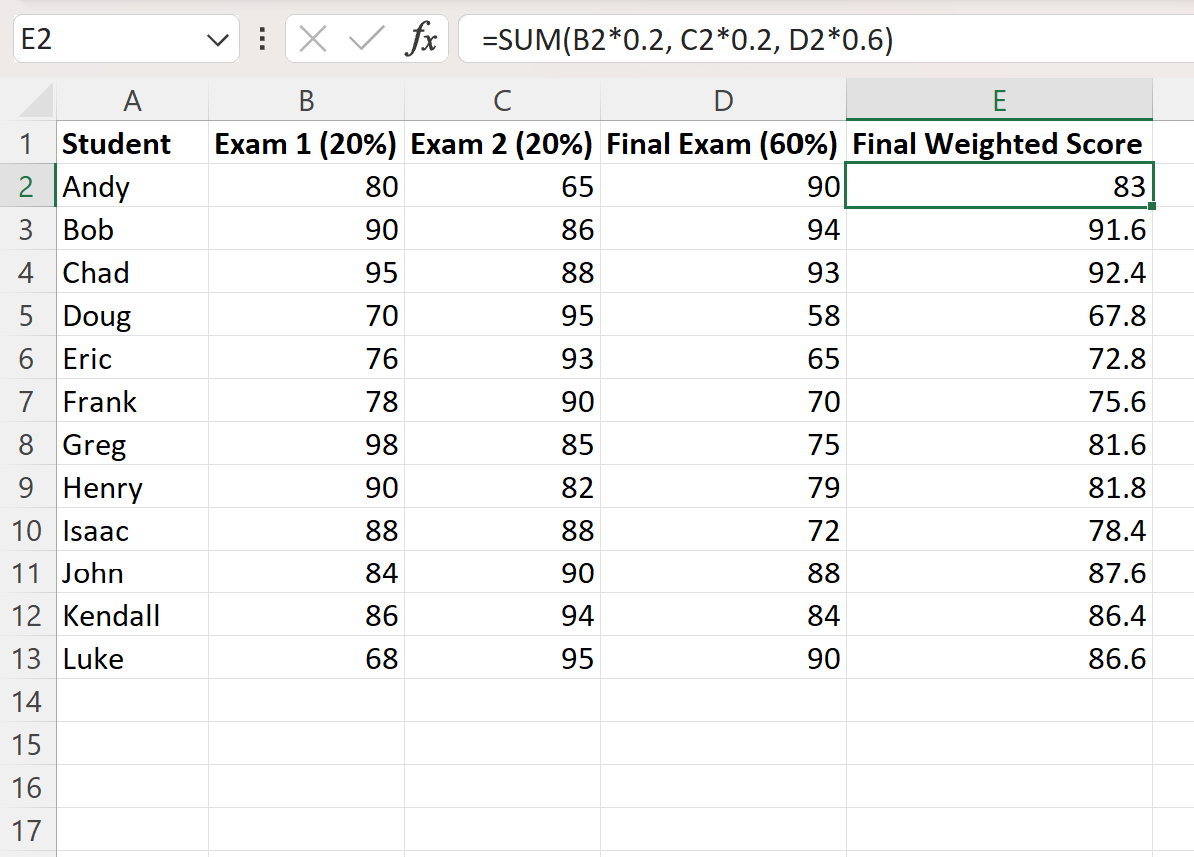Select column E header
The width and height of the screenshot is (1194, 857).
[x=998, y=101]
